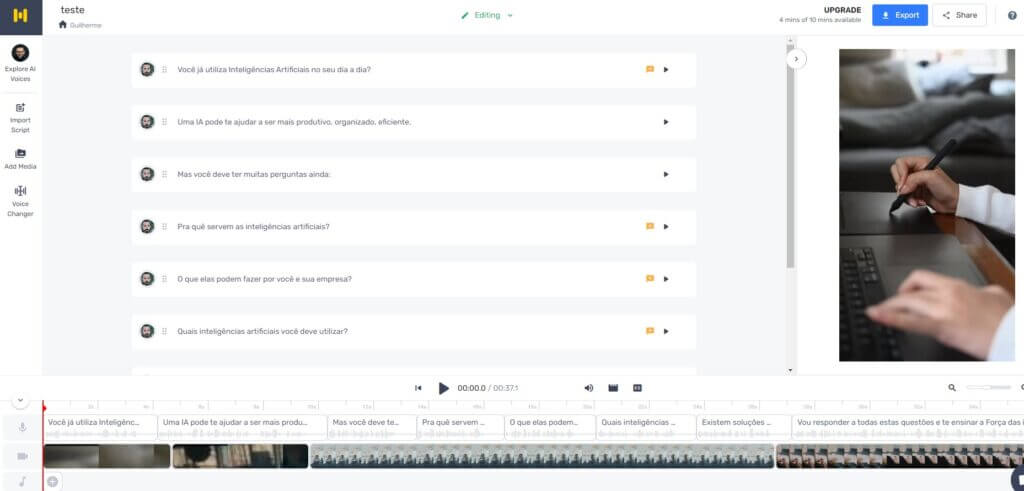
Task: Click the help question mark icon
Action: (1011, 15)
